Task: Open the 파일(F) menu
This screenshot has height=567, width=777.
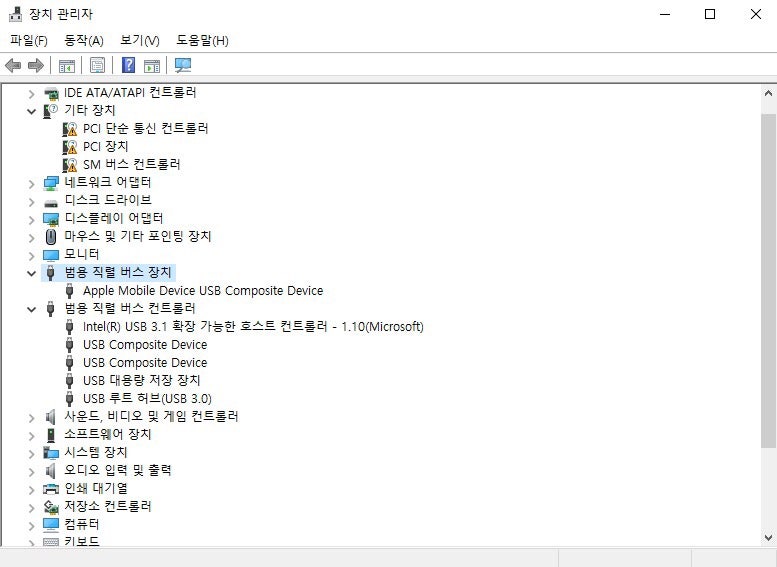Action: [x=29, y=40]
